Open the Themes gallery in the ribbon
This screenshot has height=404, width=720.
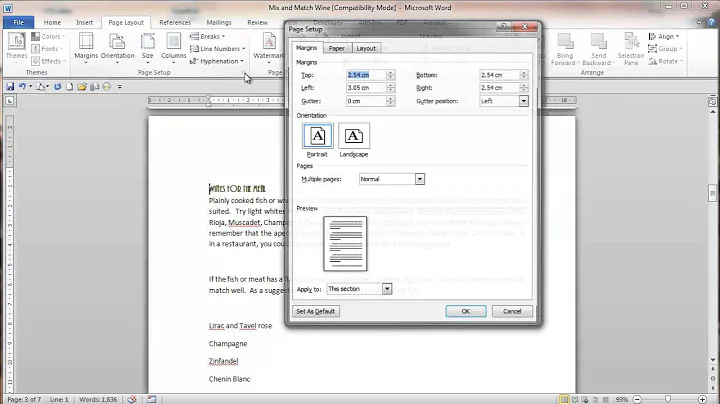(x=17, y=47)
